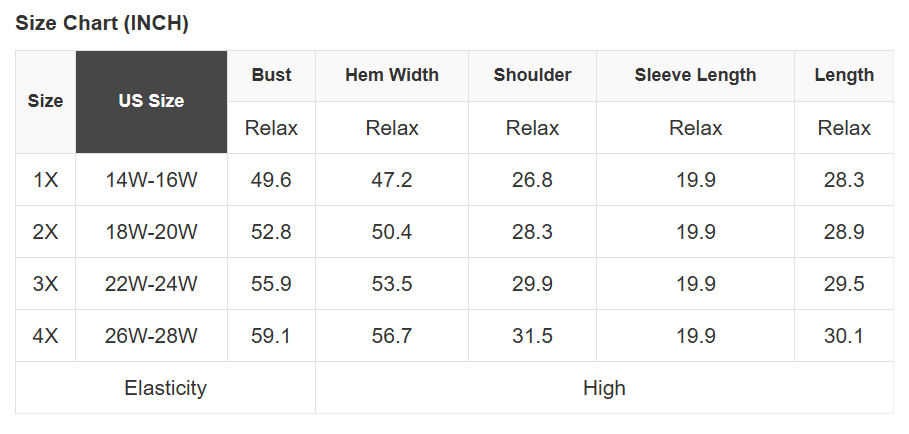
Task: Select the 4X size row label
Action: (x=45, y=336)
